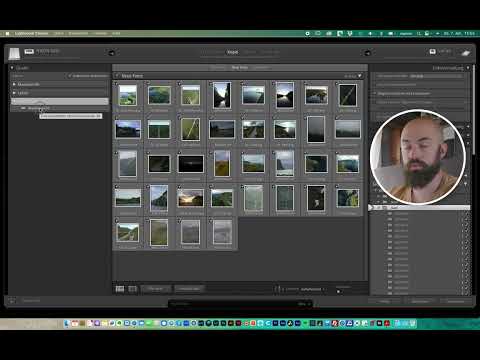Toggle the Zweite Kopie anlegen checkbox
This screenshot has height=360, width=480.
(375, 102)
